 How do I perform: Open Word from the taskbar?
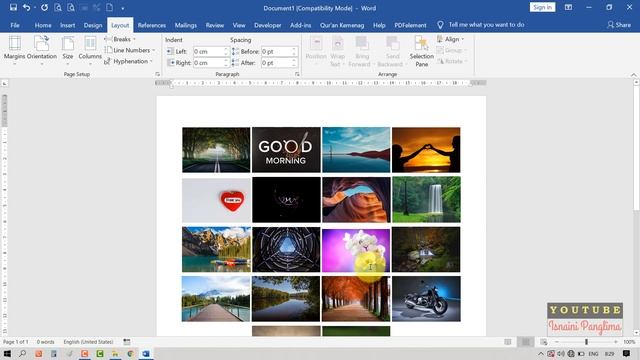146,353
